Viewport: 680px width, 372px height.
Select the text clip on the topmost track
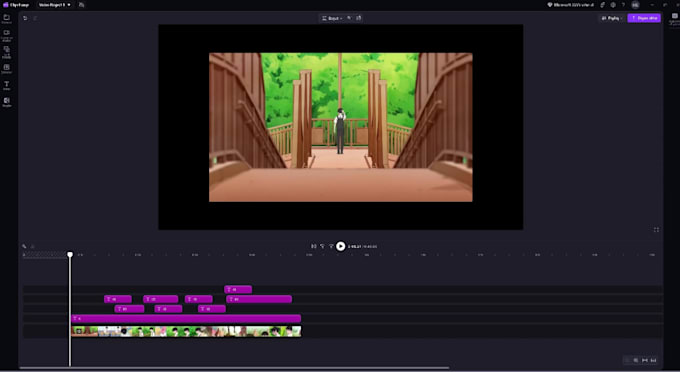238,289
